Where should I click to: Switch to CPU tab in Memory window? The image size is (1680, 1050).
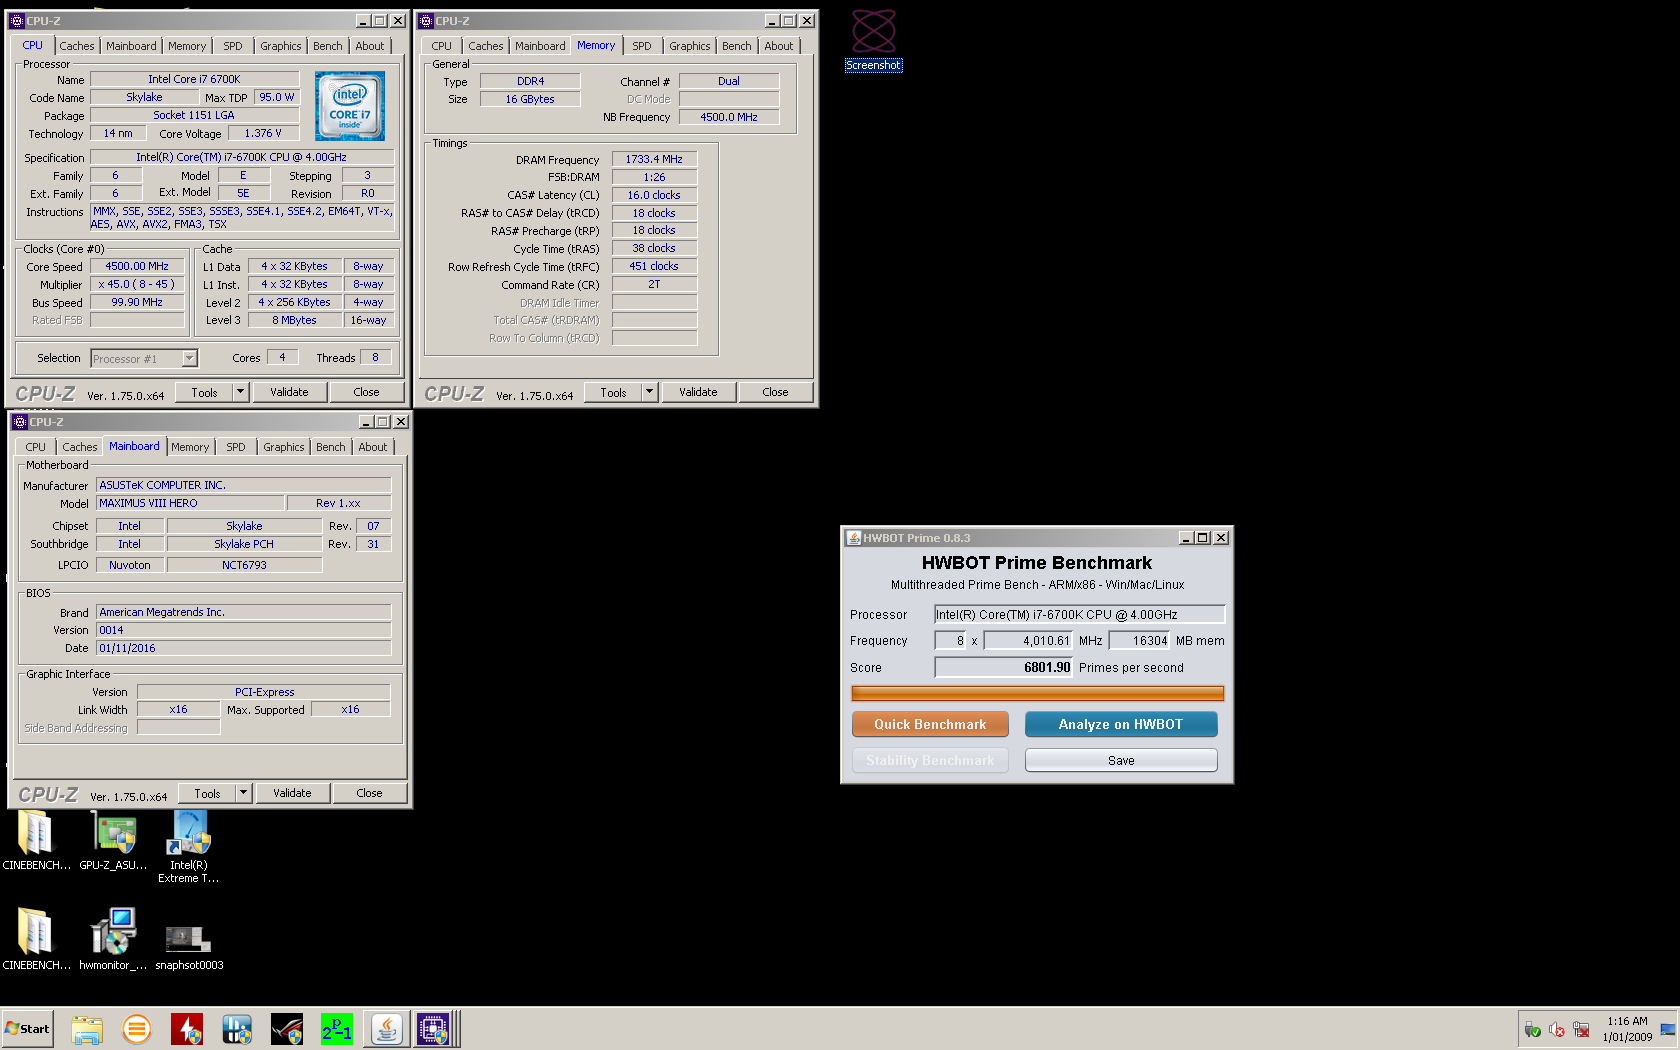(x=442, y=46)
